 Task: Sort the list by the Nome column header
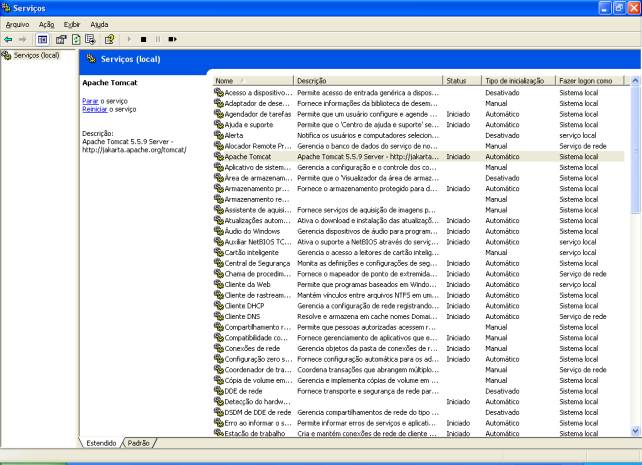pyautogui.click(x=251, y=80)
